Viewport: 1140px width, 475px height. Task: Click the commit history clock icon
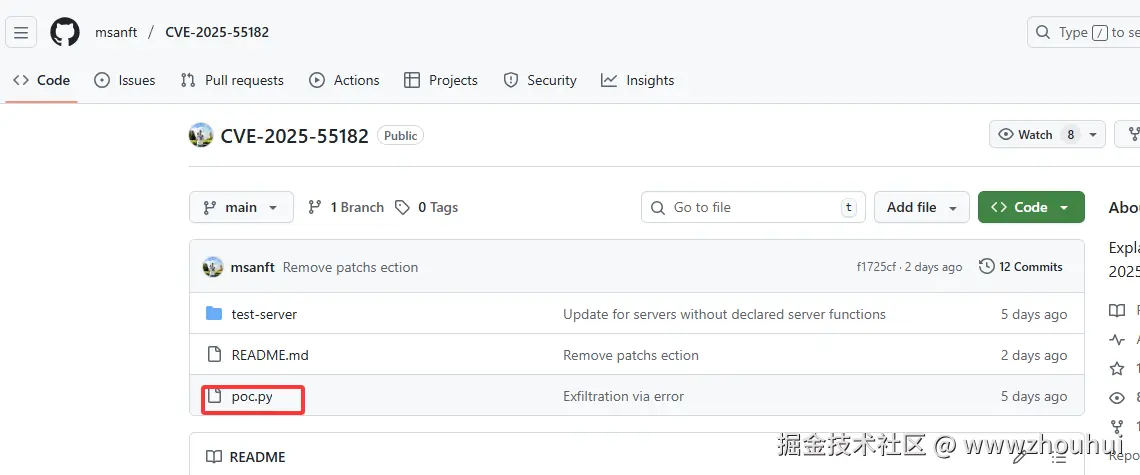(x=987, y=267)
